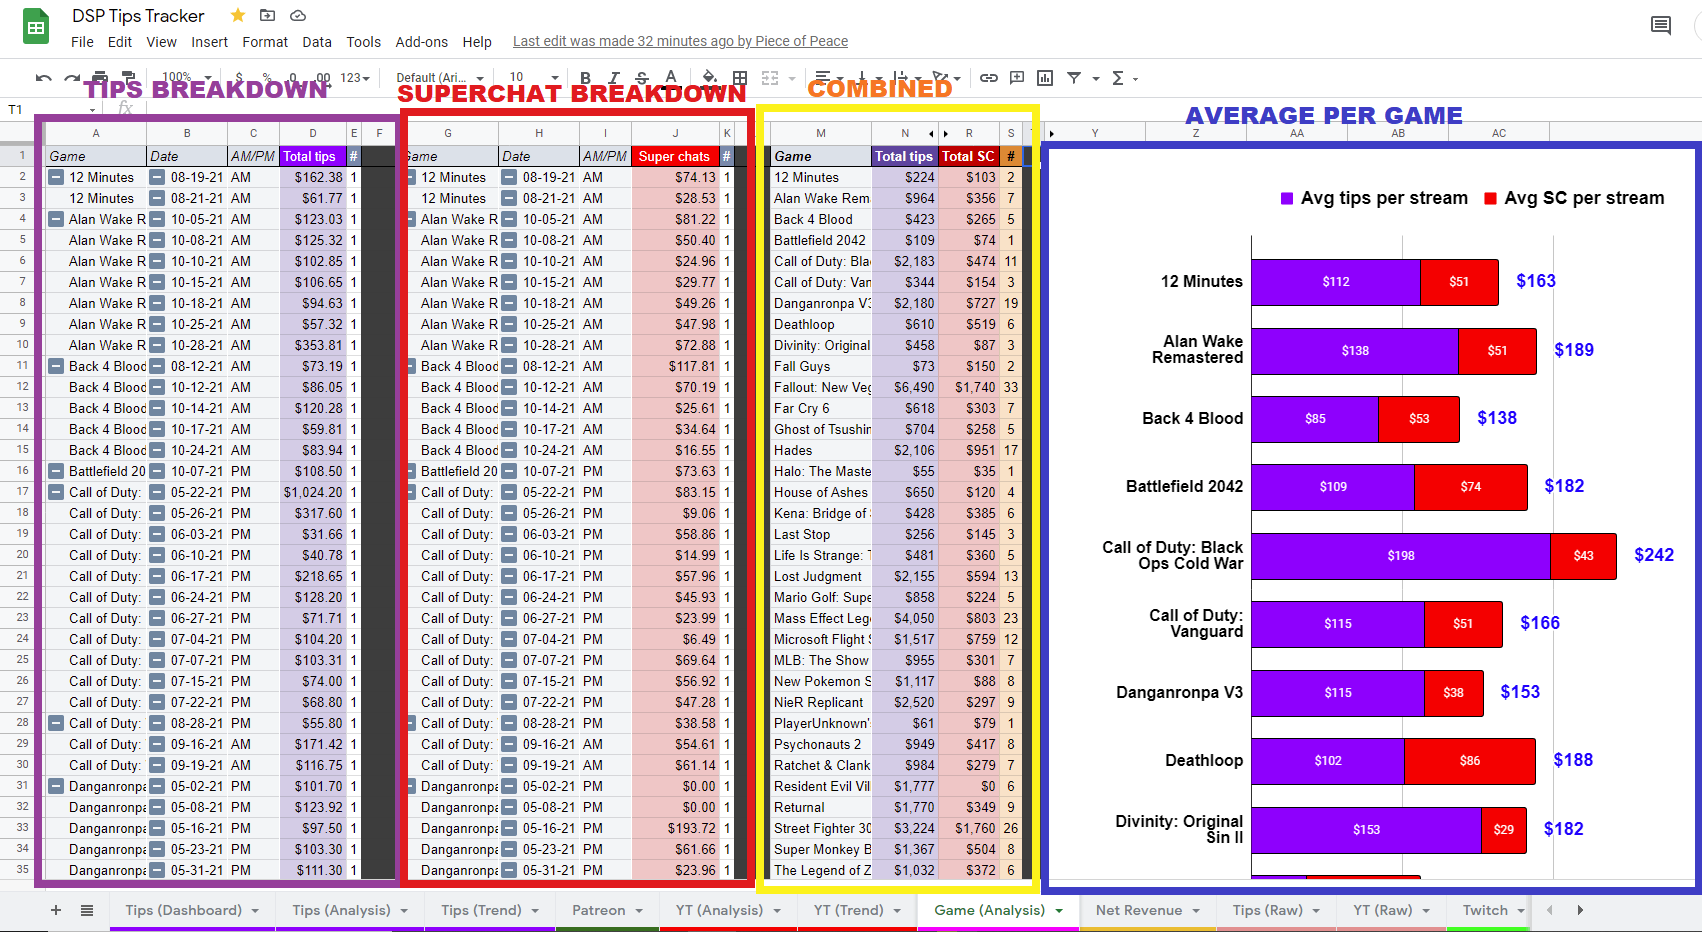Click the merge cells icon
This screenshot has height=932, width=1702.
click(770, 78)
